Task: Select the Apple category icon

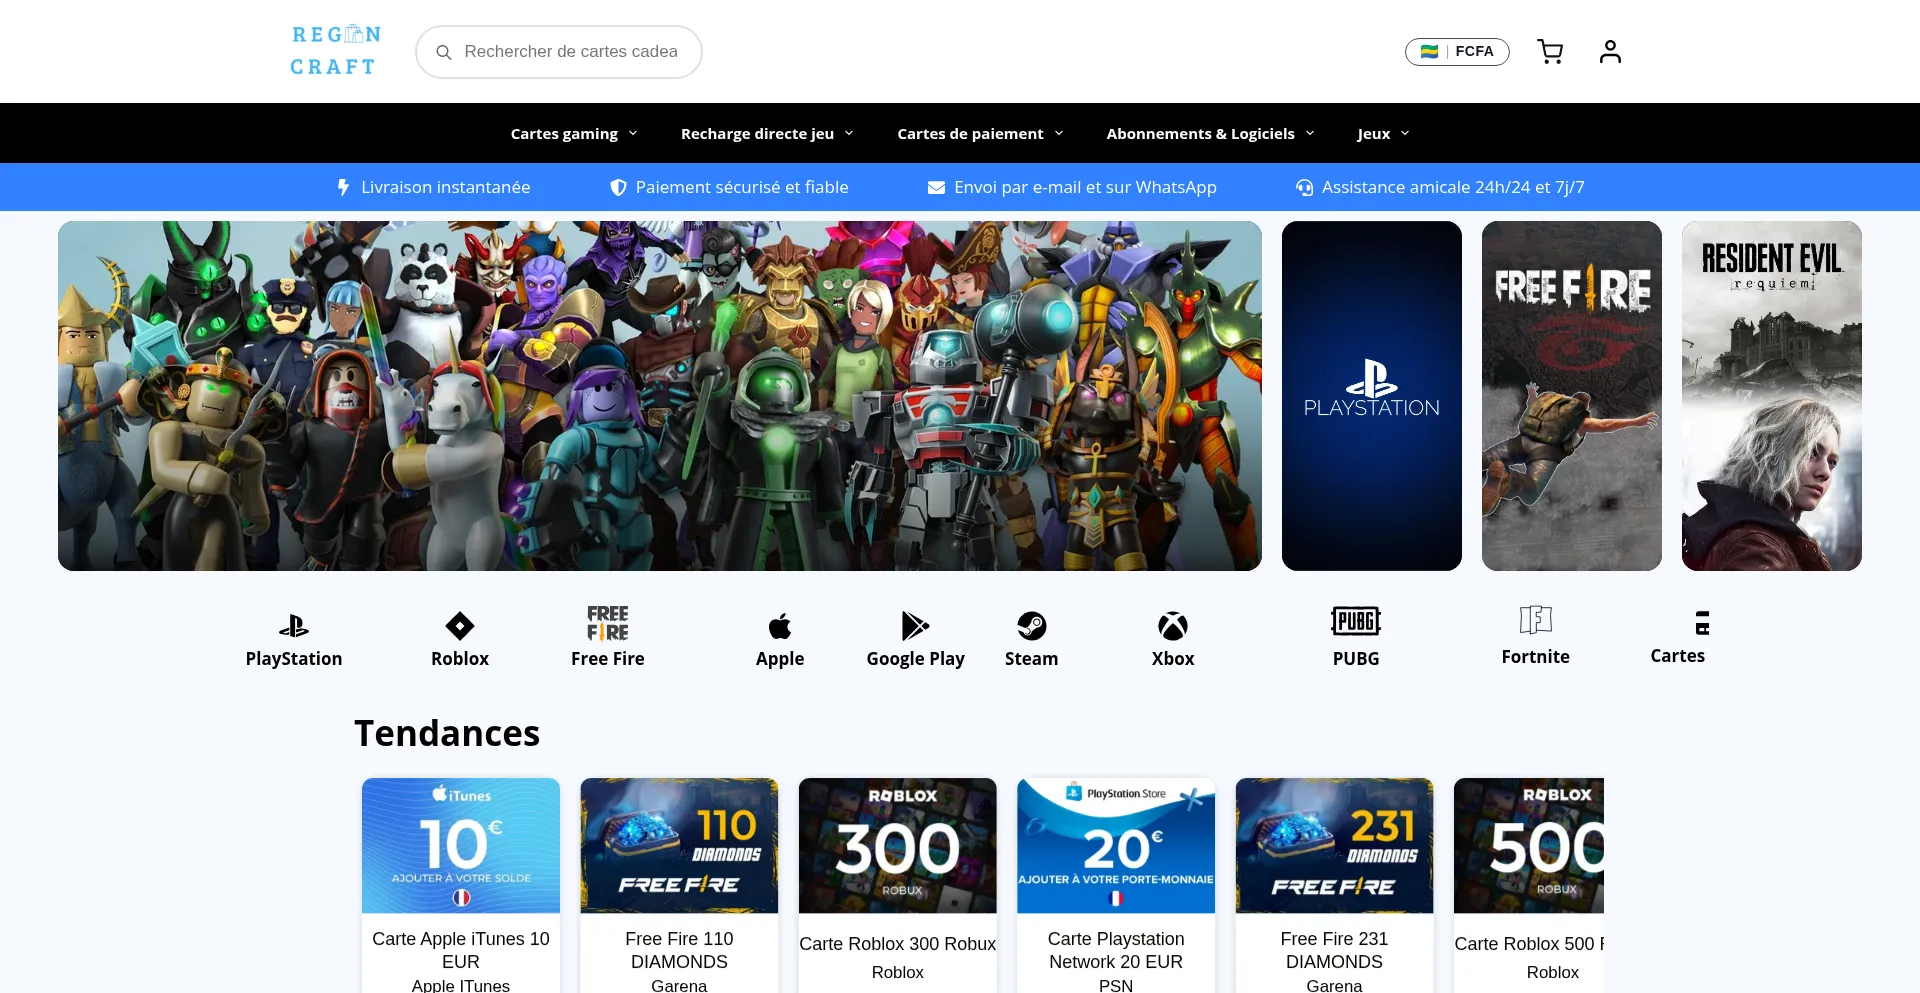Action: tap(780, 626)
